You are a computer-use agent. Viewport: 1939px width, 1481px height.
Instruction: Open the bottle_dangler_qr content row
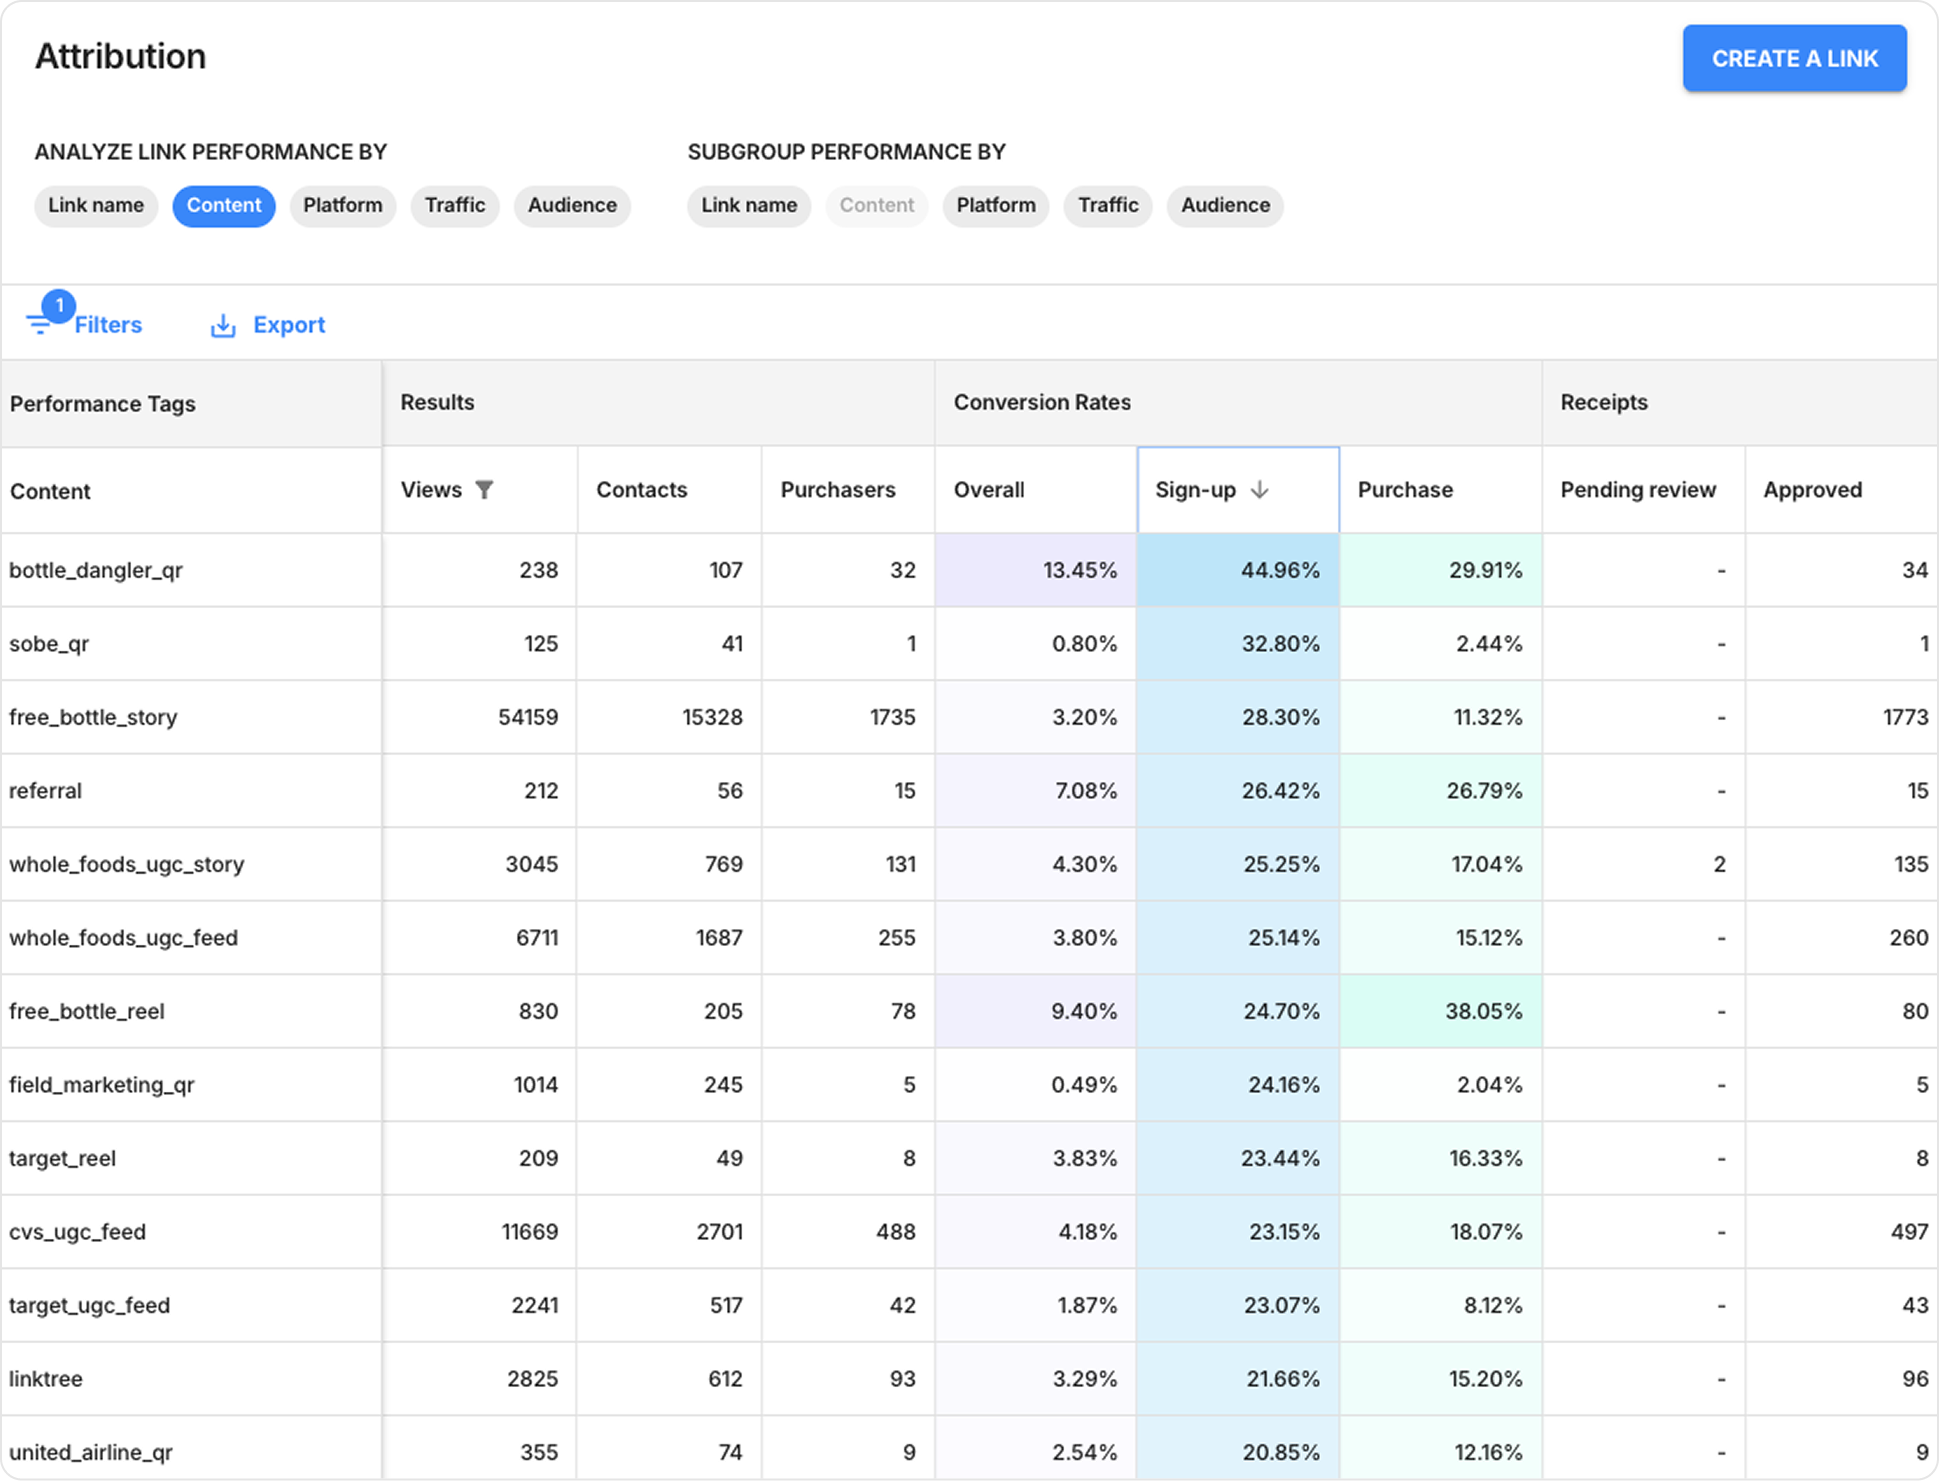(96, 570)
